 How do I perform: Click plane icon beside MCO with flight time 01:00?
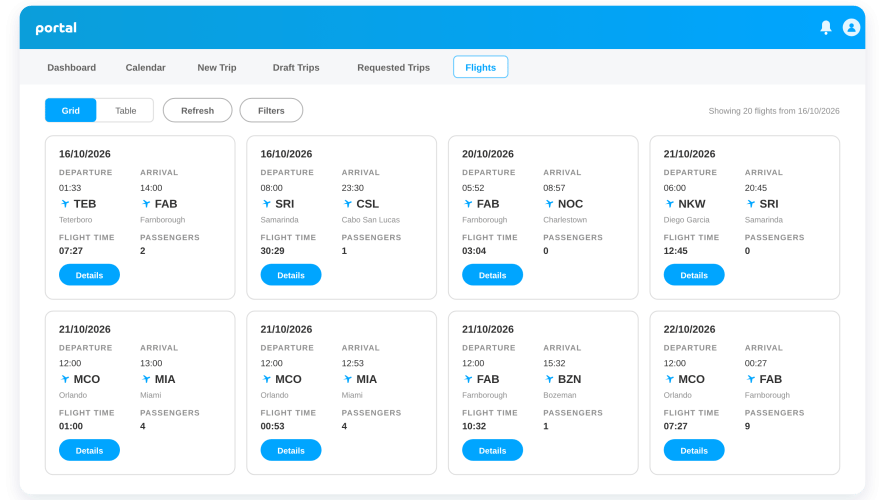pyautogui.click(x=65, y=379)
